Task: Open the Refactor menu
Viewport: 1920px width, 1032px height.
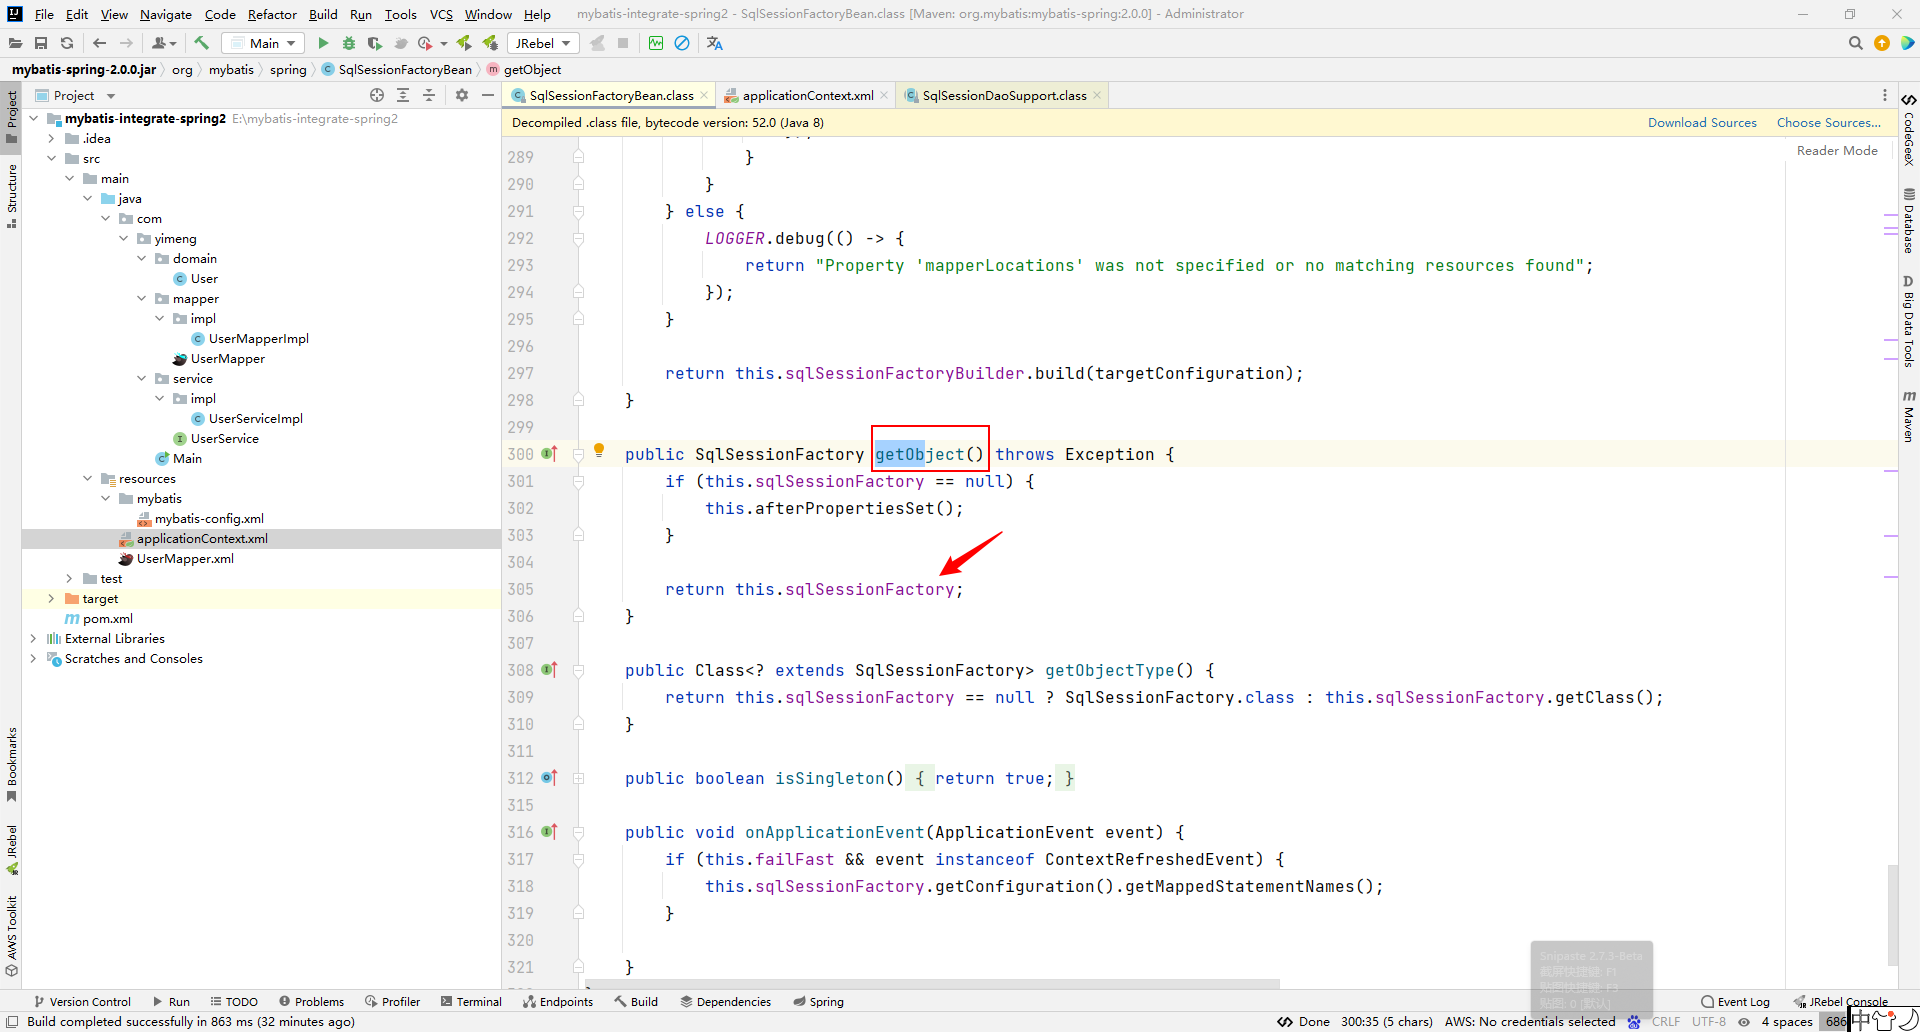Action: [272, 14]
